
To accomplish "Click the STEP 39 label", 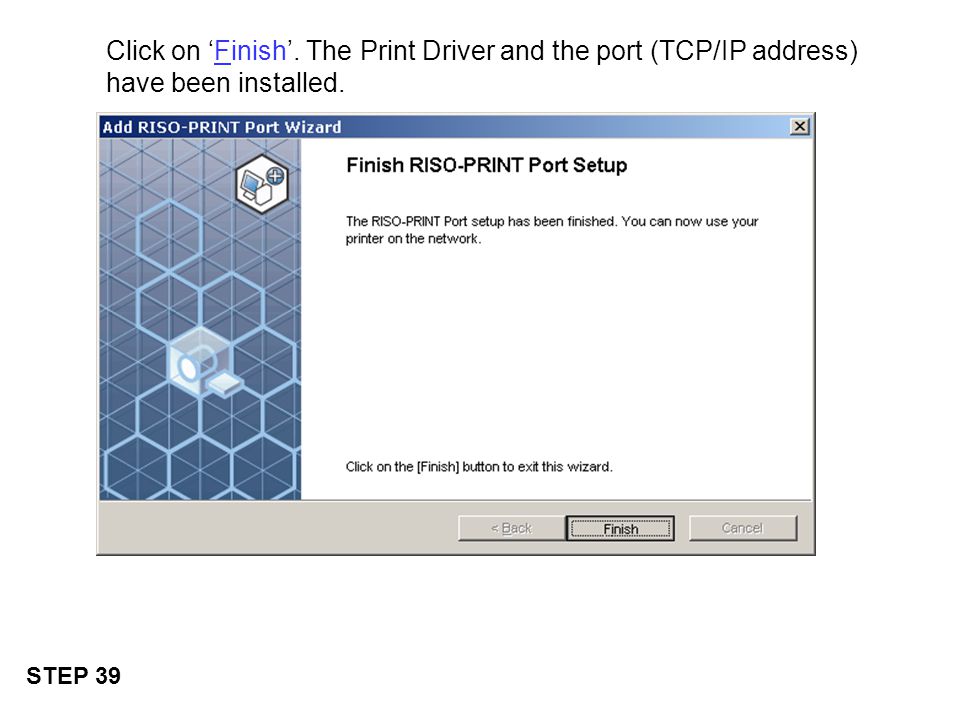I will pyautogui.click(x=73, y=676).
